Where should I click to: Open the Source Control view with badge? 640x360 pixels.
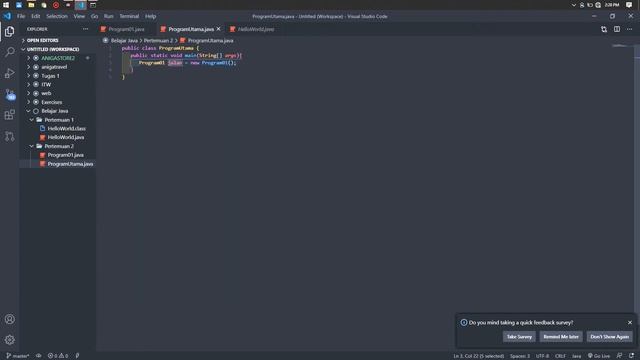tap(9, 94)
